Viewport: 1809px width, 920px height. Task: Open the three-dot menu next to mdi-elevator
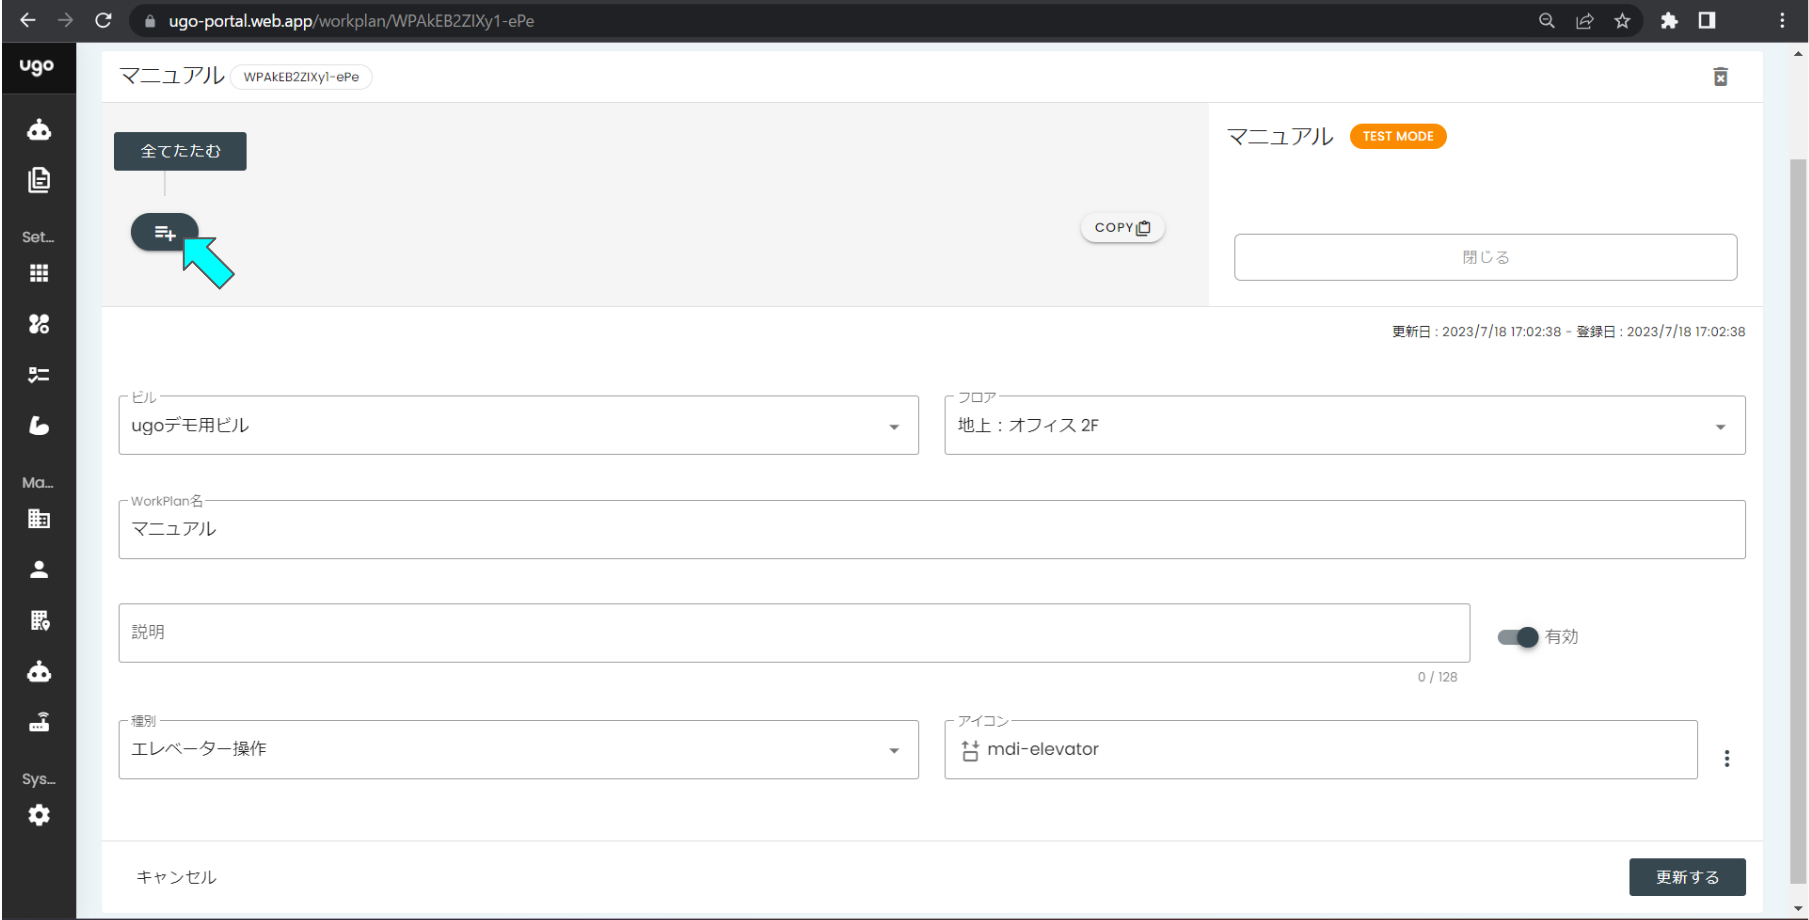click(x=1727, y=757)
